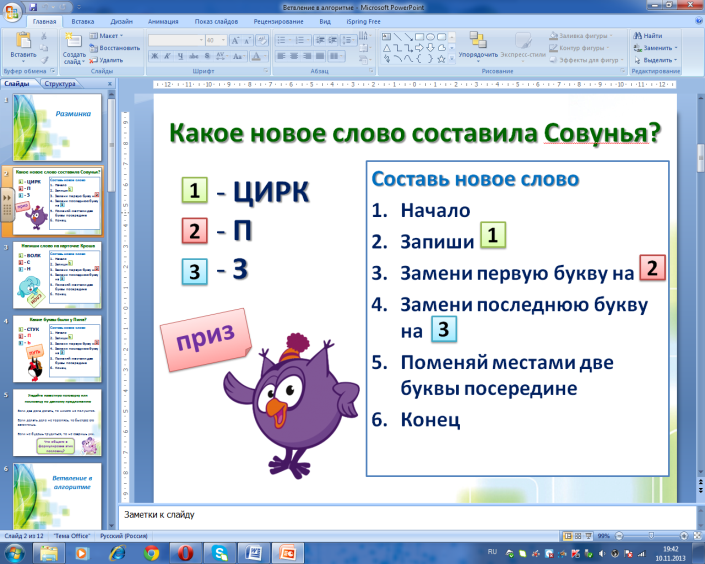Open the Макет layout dropdown
Viewport: 705px width, 564px height.
point(106,36)
